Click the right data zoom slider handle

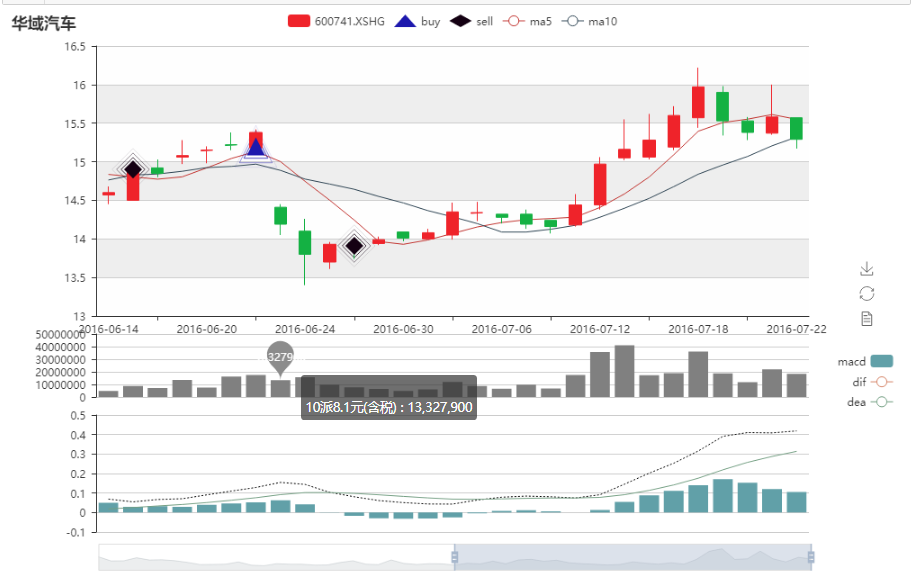(811, 557)
